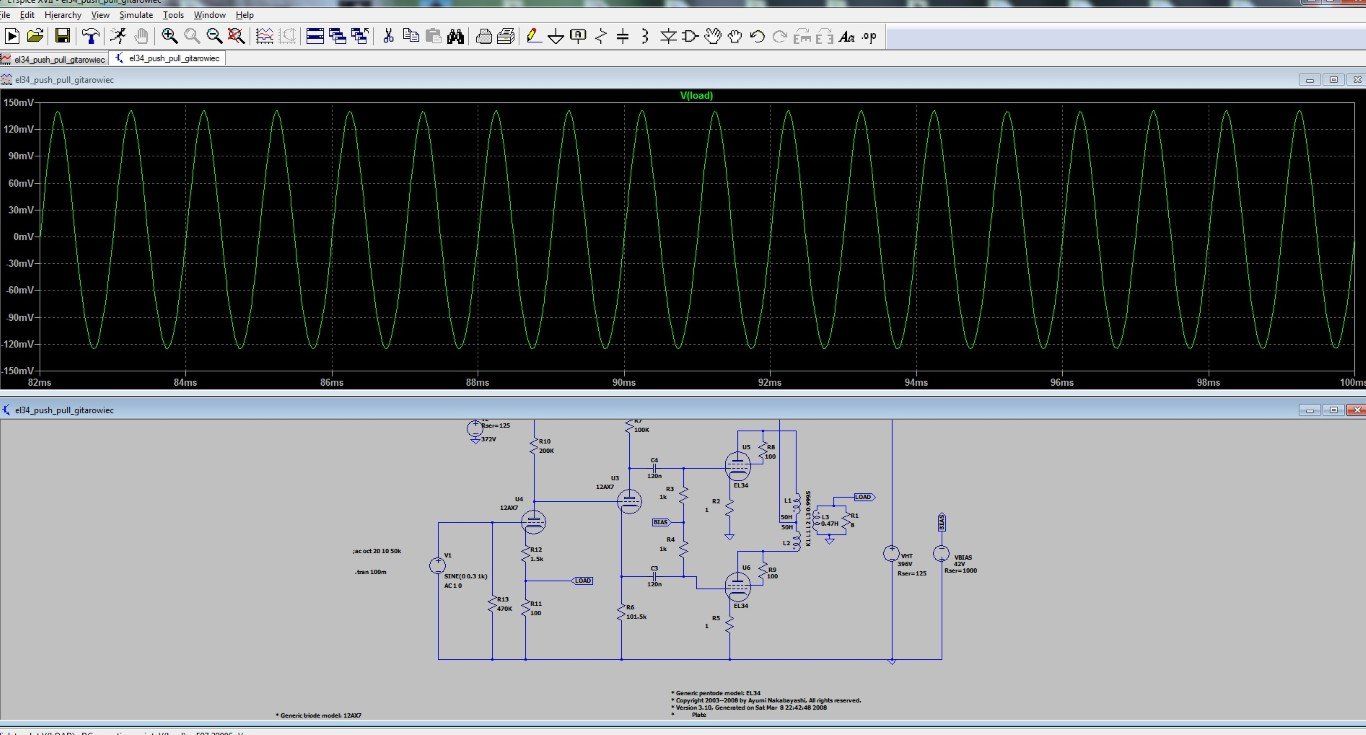The height and width of the screenshot is (735, 1366).
Task: Open the Tools menu
Action: click(173, 15)
